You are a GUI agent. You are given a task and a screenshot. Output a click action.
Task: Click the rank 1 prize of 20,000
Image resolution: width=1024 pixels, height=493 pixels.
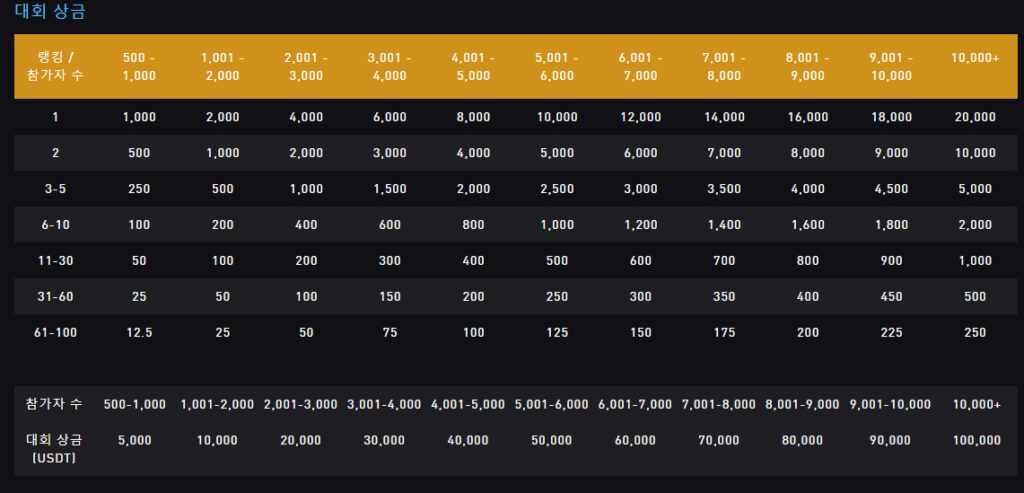pyautogui.click(x=975, y=118)
